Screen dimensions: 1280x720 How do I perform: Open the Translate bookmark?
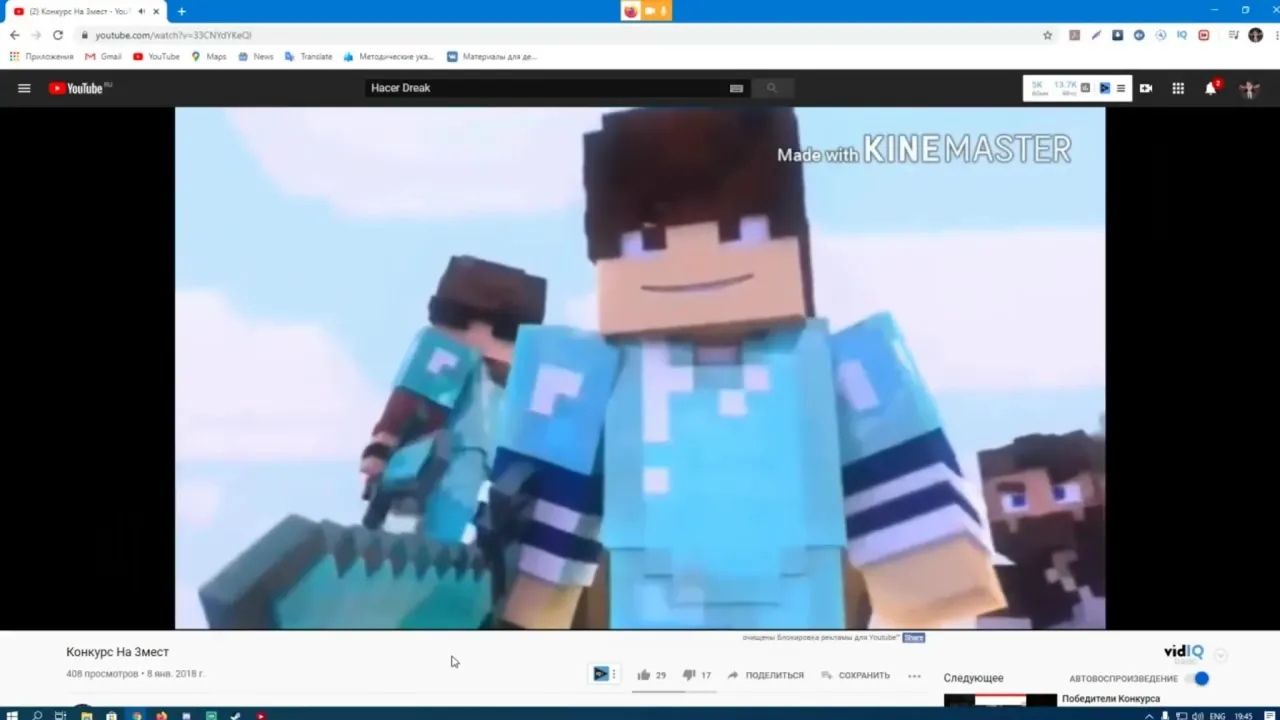pyautogui.click(x=309, y=57)
